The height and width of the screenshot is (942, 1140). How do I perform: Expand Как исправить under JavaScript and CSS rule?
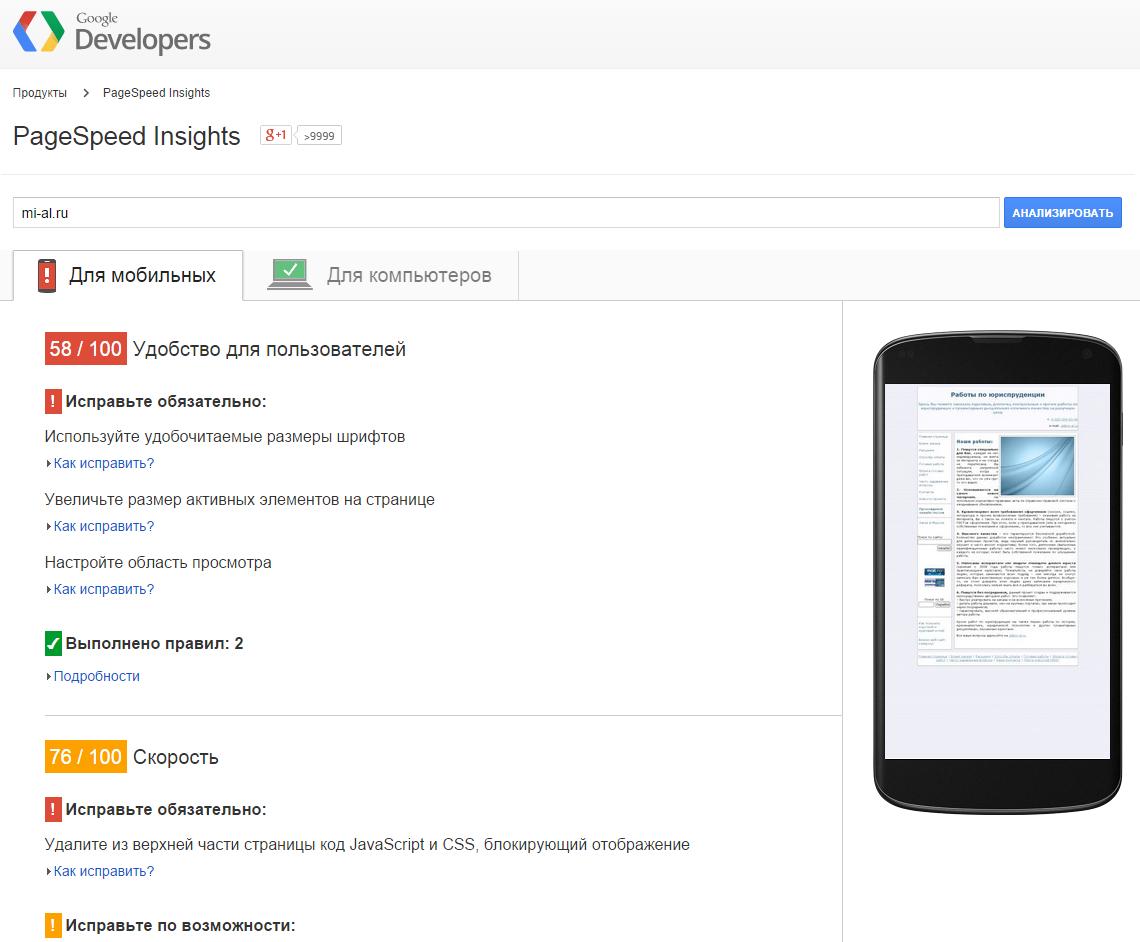tap(100, 871)
